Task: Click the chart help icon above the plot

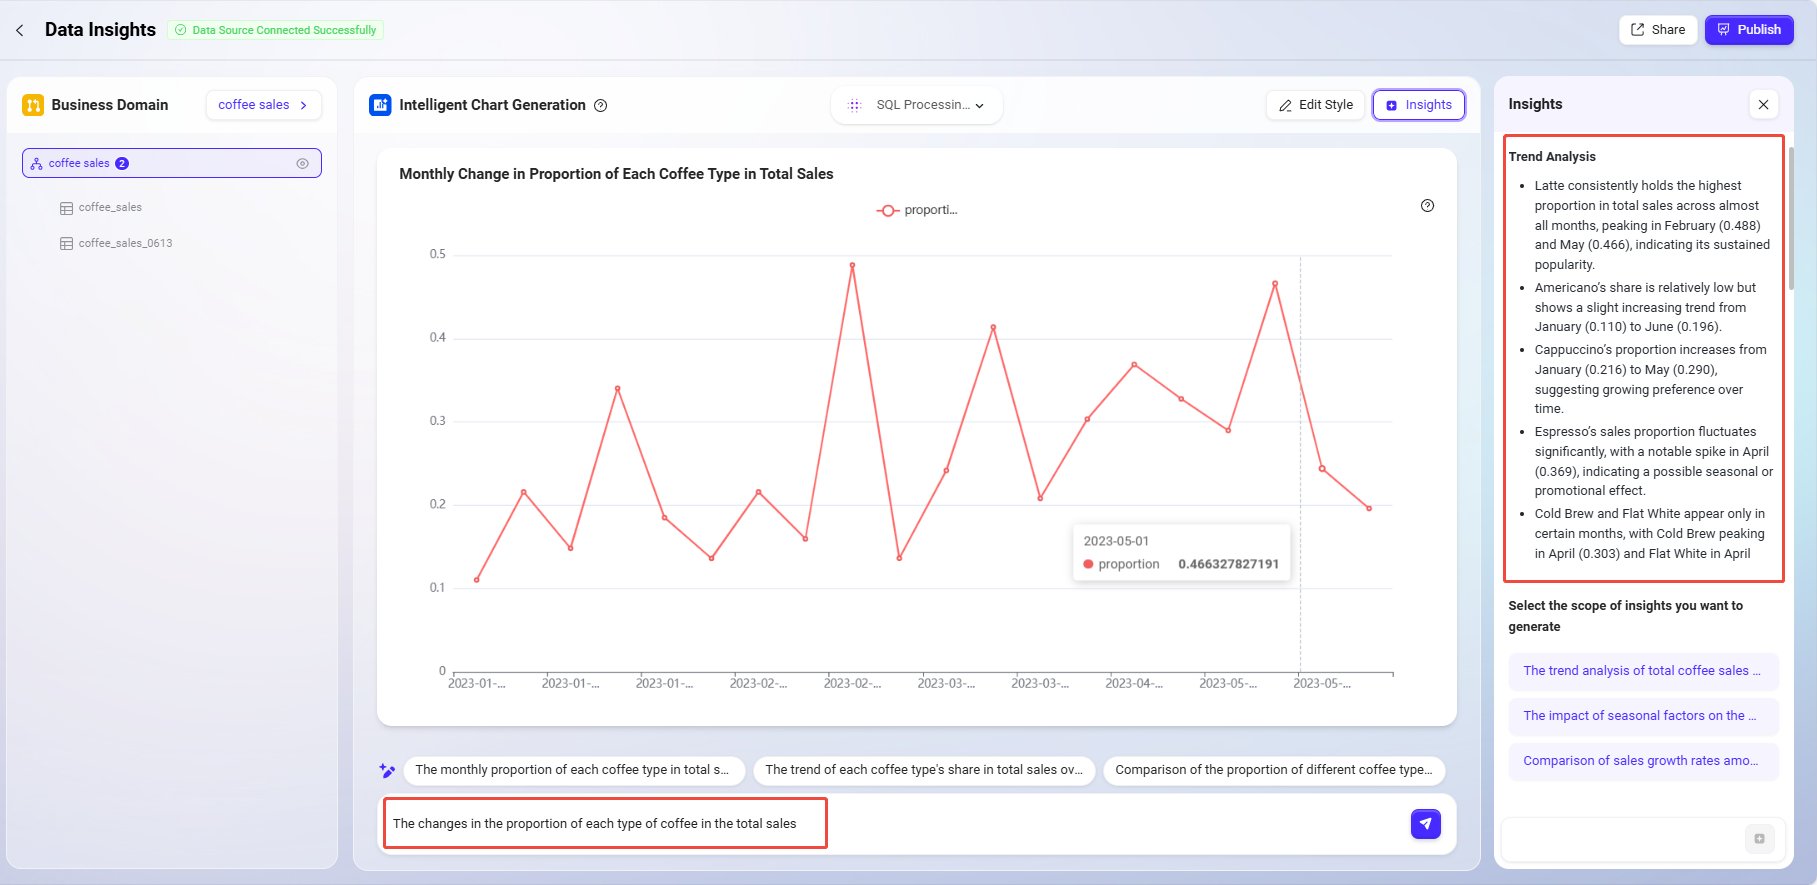Action: coord(1427,206)
